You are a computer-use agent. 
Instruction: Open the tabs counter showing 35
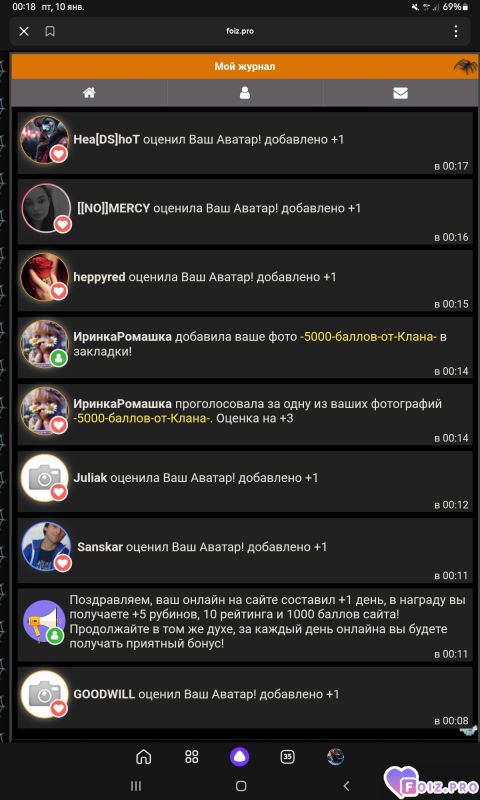coord(288,757)
